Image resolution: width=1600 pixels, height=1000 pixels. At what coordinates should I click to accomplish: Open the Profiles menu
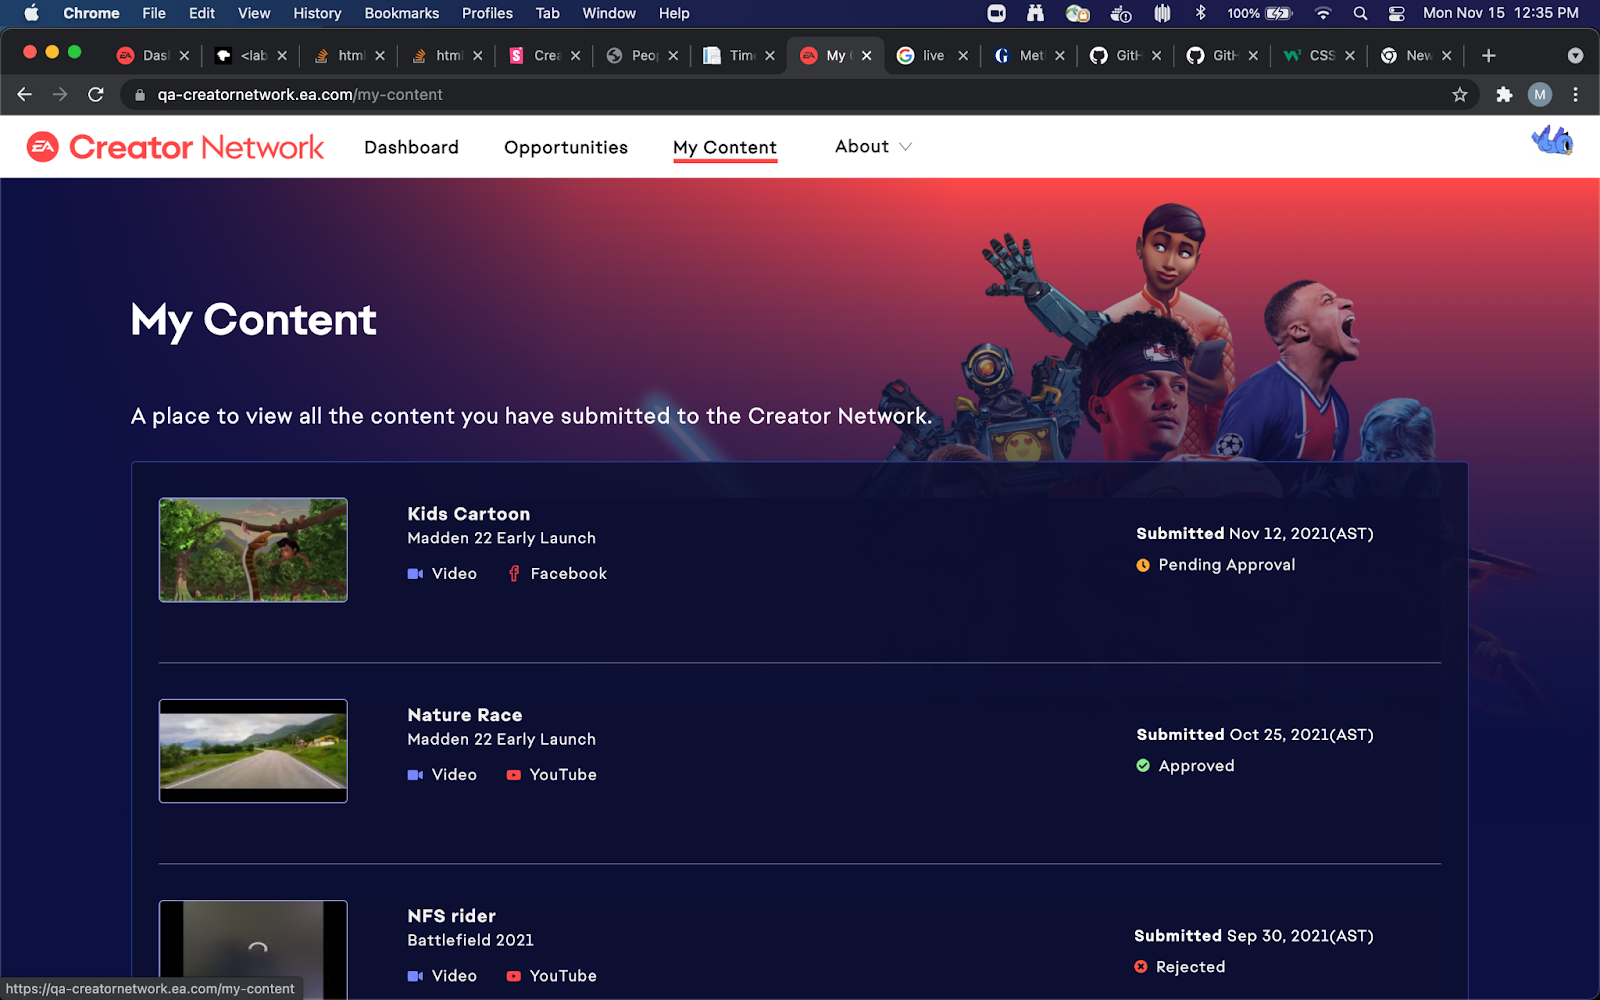pyautogui.click(x=487, y=13)
